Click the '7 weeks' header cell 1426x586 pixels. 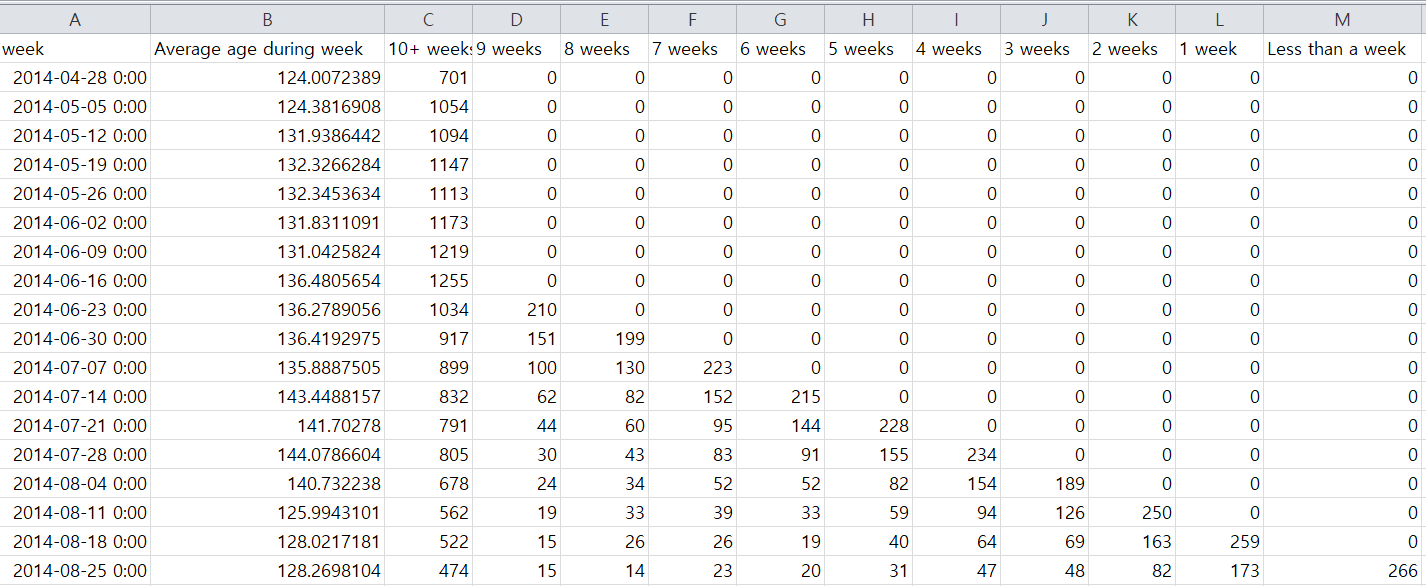(692, 48)
